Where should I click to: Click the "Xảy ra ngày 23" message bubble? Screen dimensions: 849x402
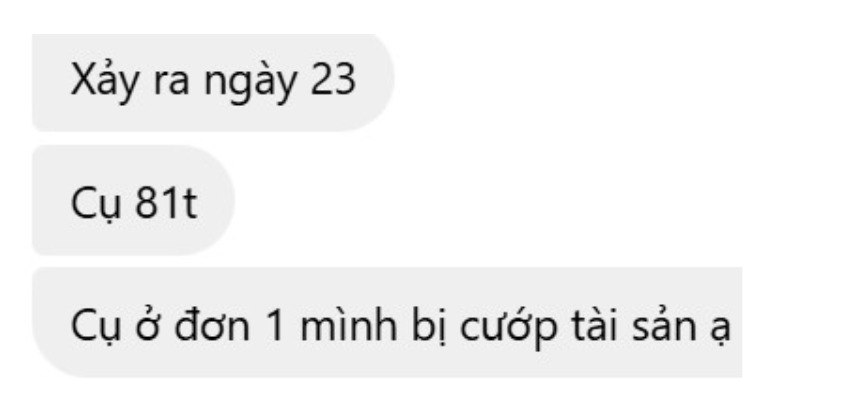click(213, 82)
